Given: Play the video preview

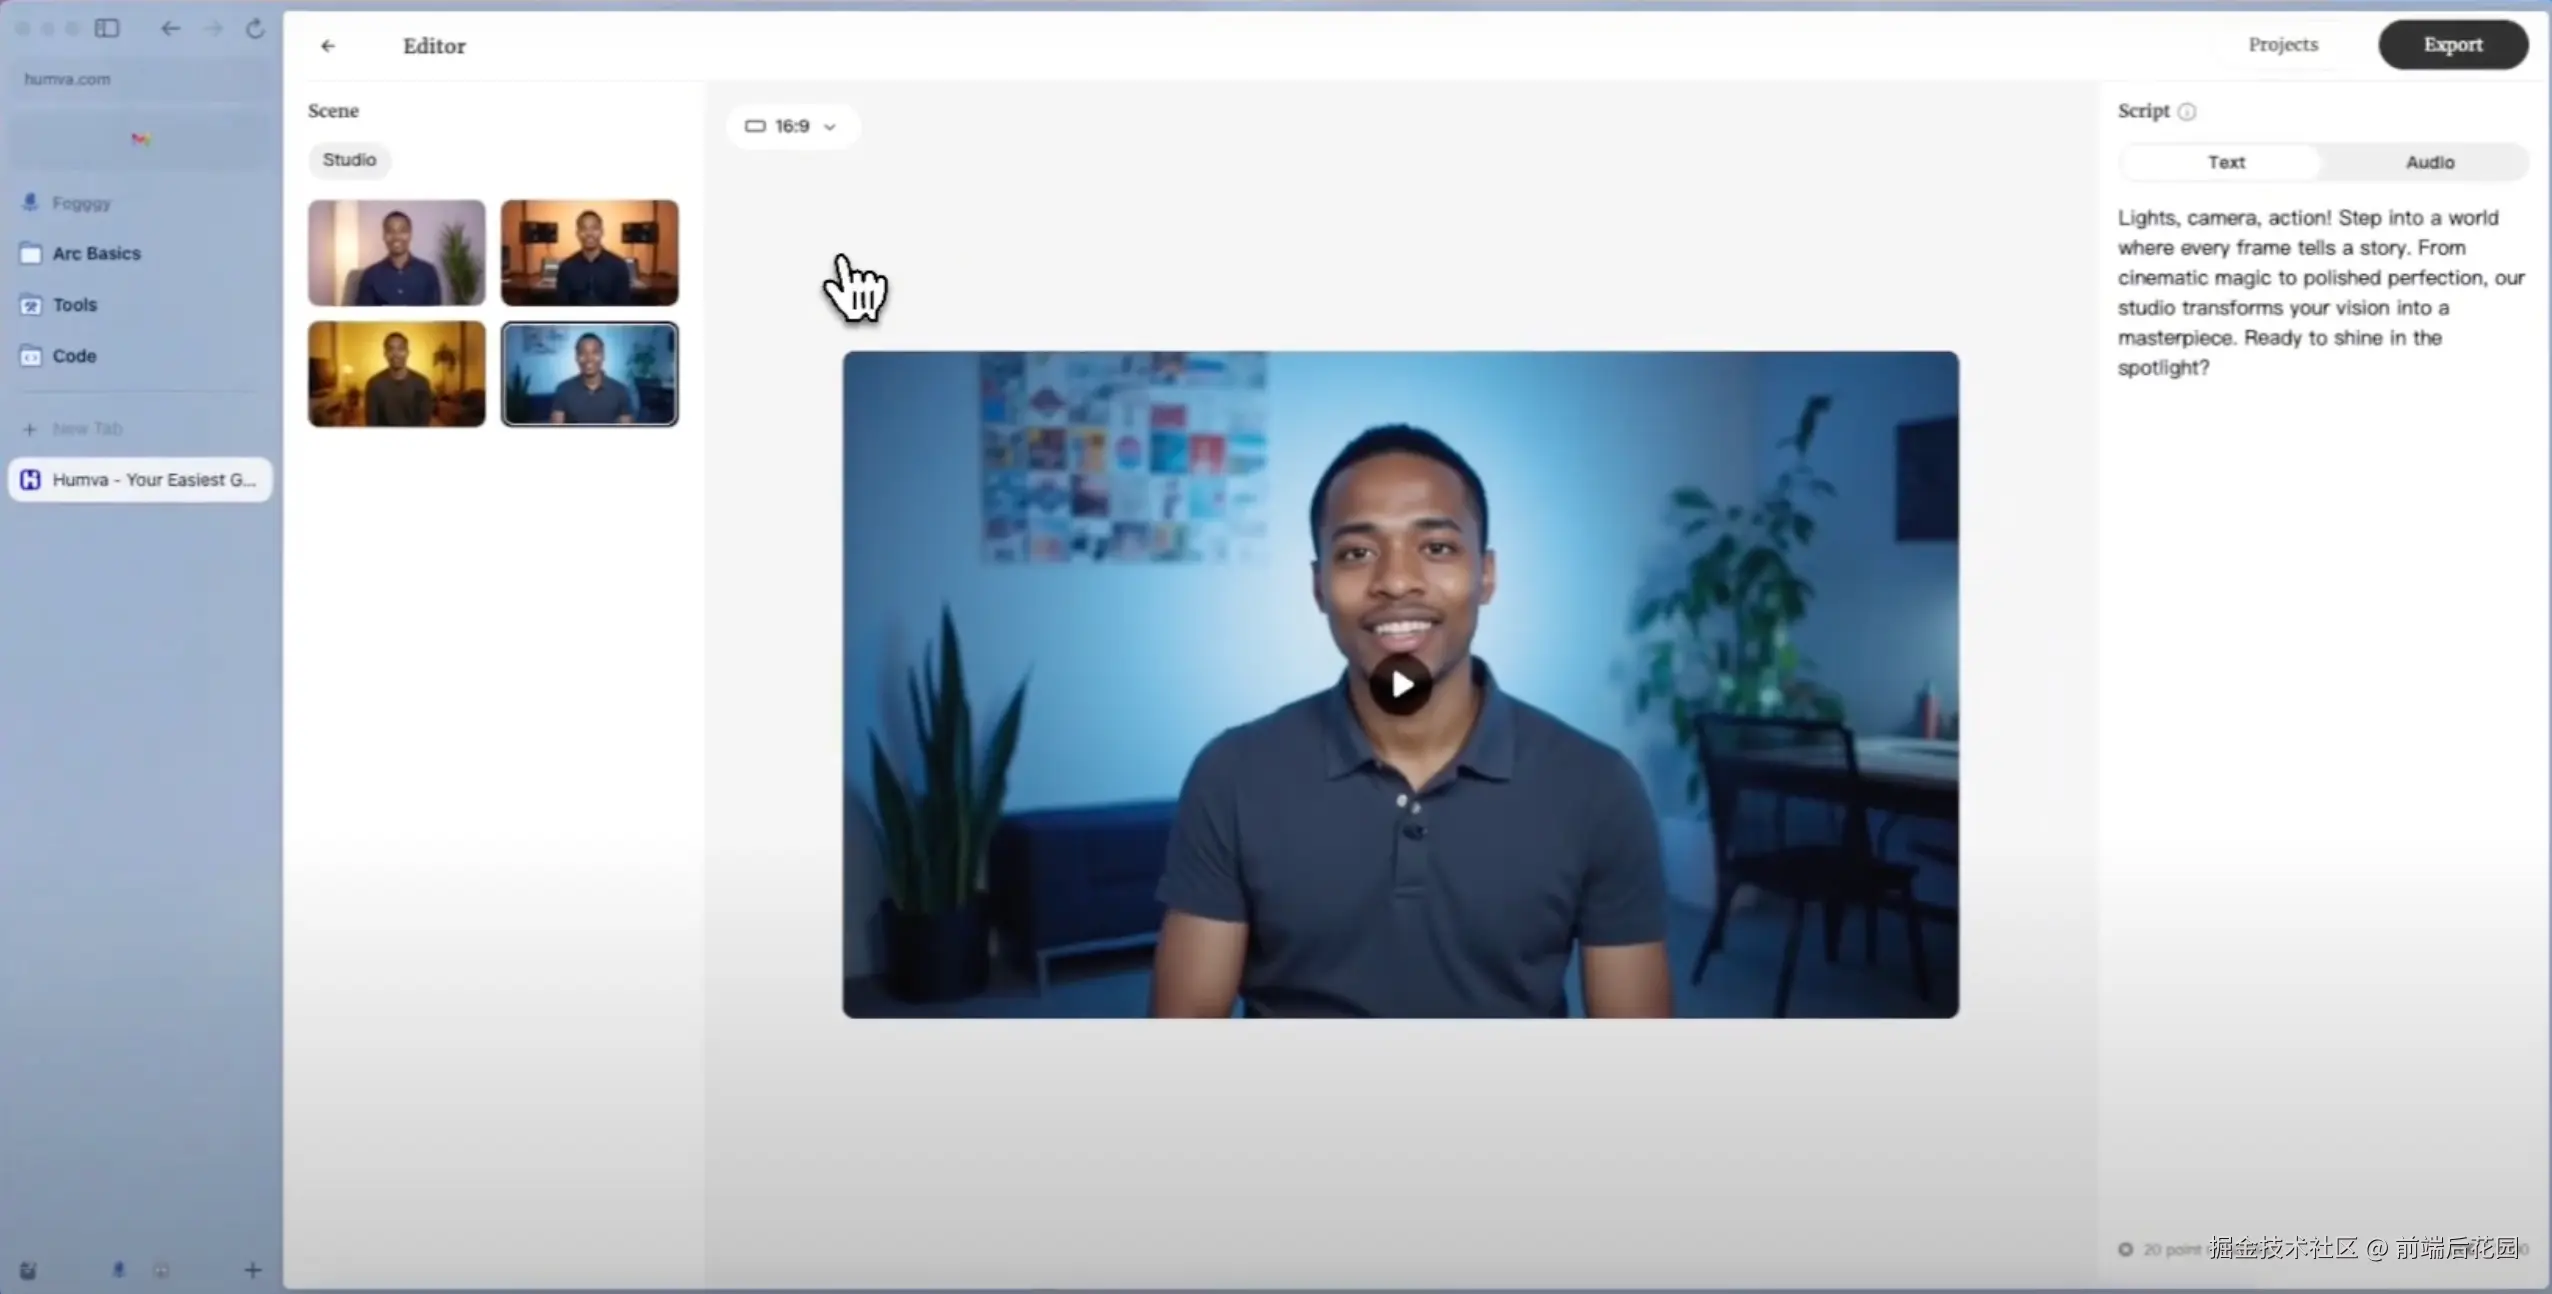Looking at the screenshot, I should [1400, 685].
